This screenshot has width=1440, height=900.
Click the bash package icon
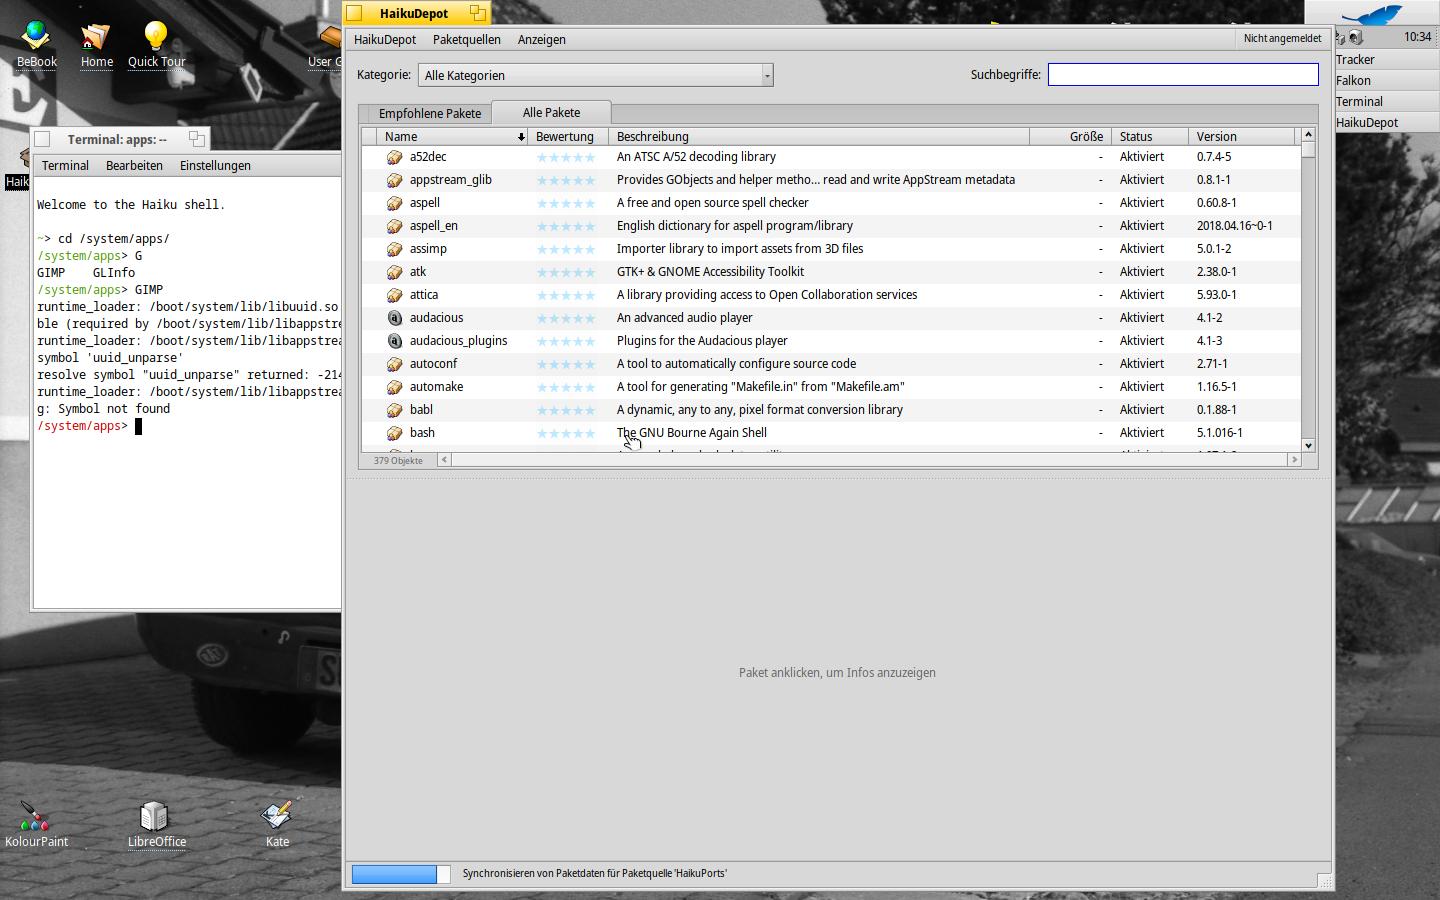coord(394,433)
